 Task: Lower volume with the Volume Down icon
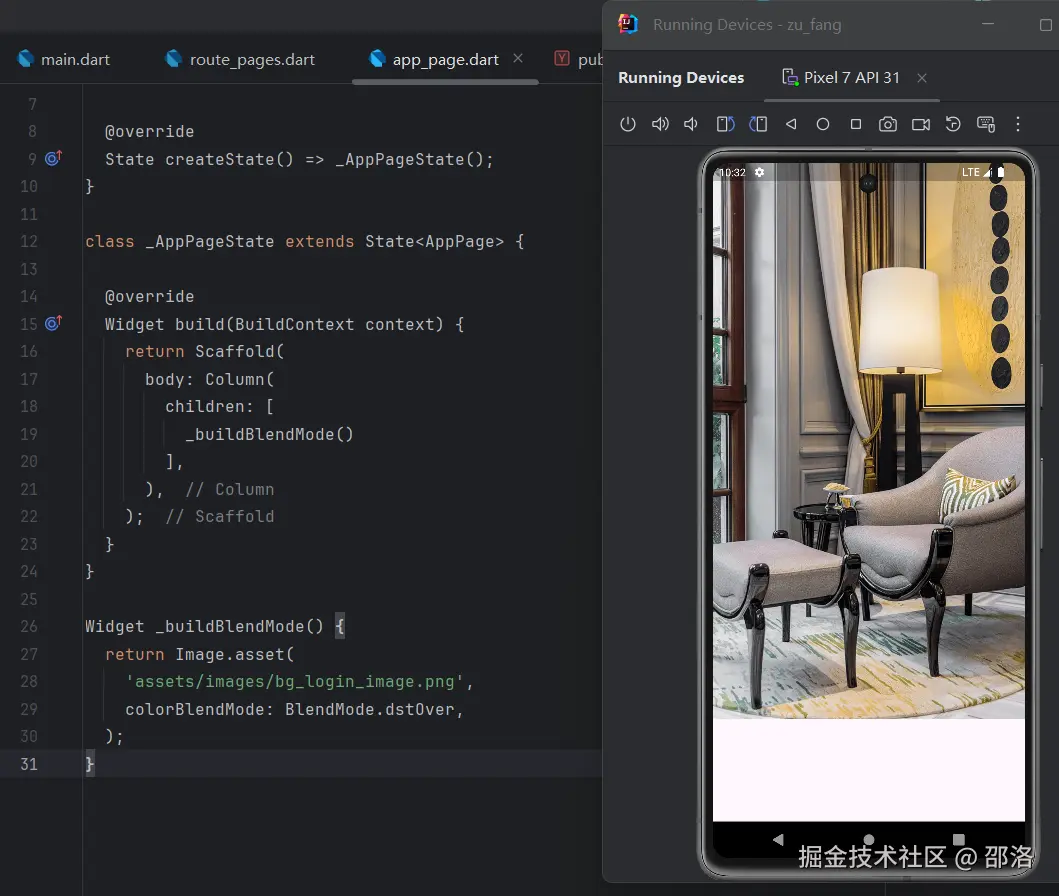[691, 124]
